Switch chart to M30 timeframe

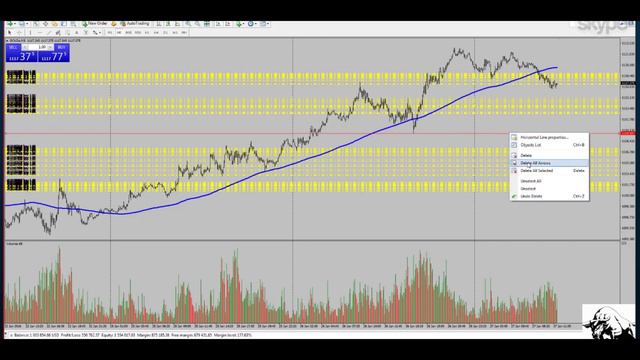[x=138, y=32]
